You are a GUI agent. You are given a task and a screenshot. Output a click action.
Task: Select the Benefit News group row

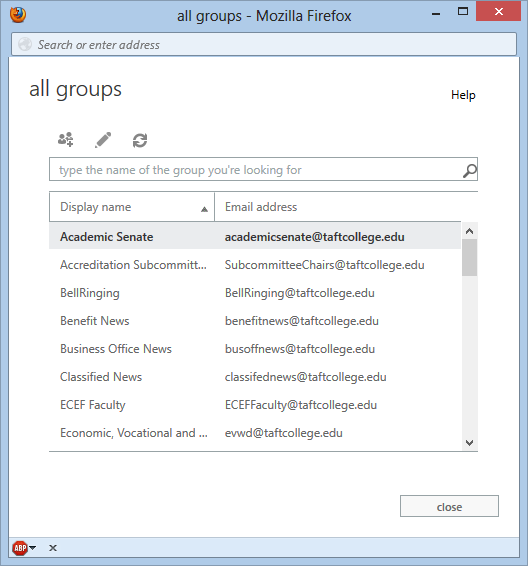point(255,321)
